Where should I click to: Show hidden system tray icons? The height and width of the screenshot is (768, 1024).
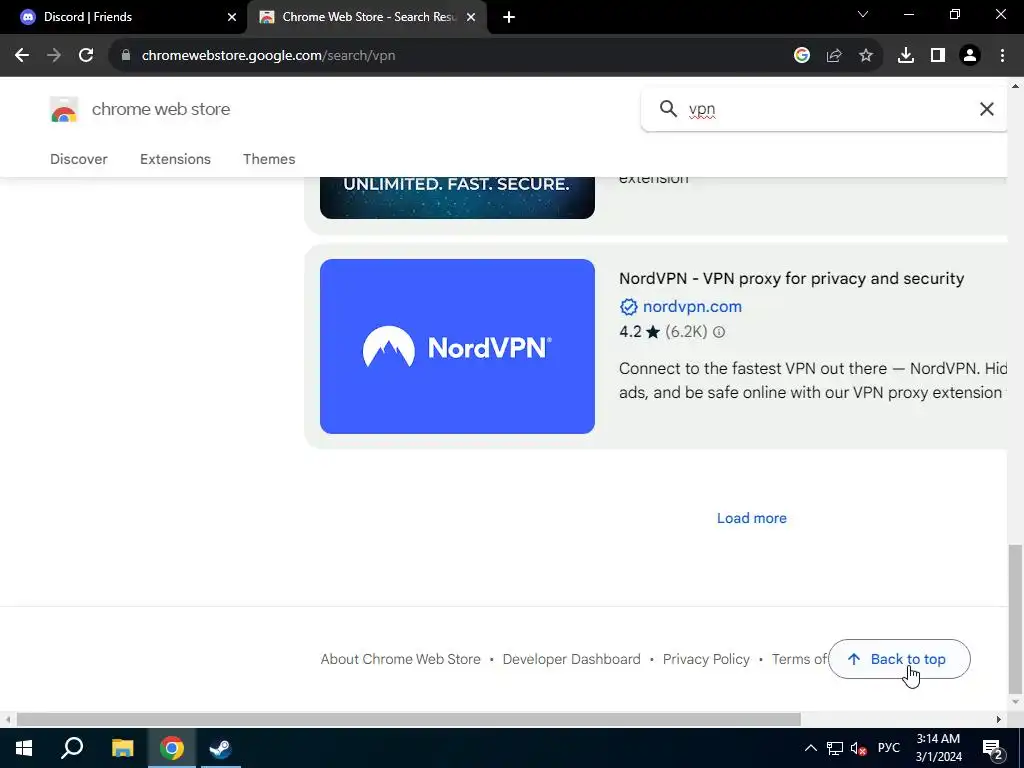(x=810, y=748)
